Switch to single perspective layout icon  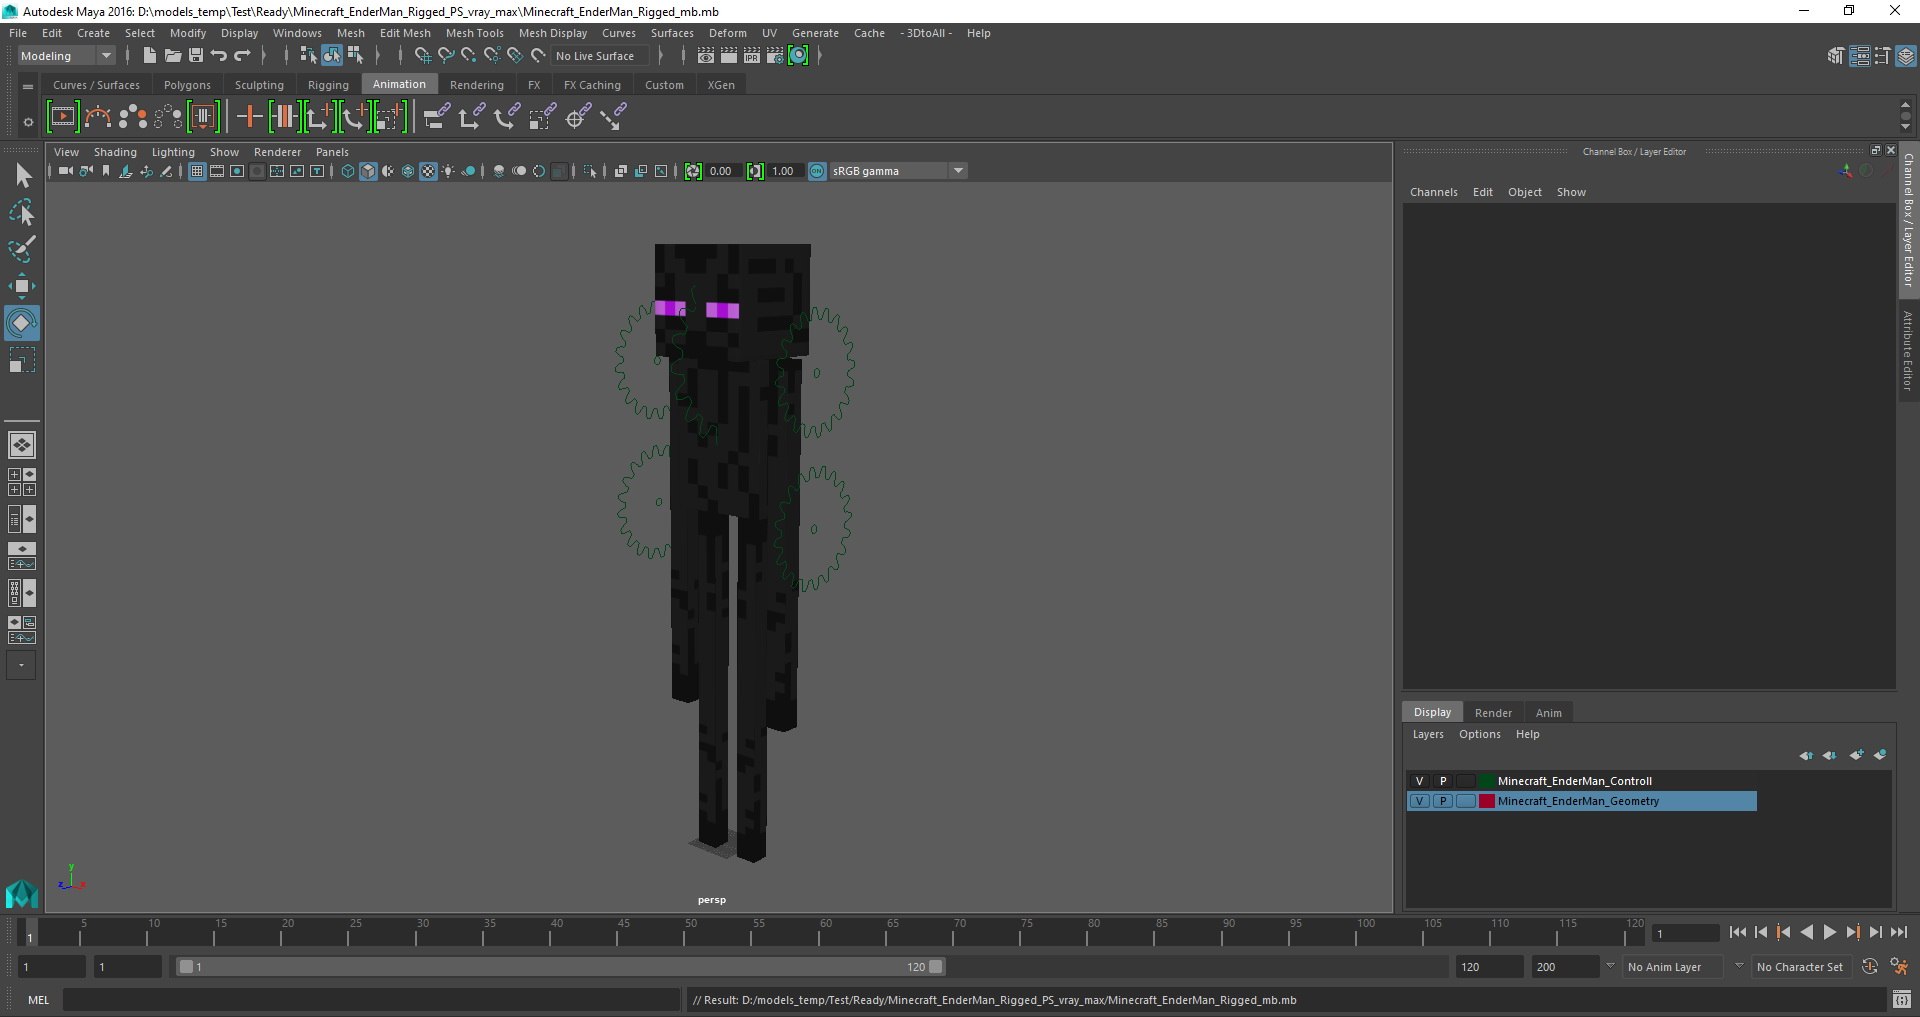(x=22, y=445)
